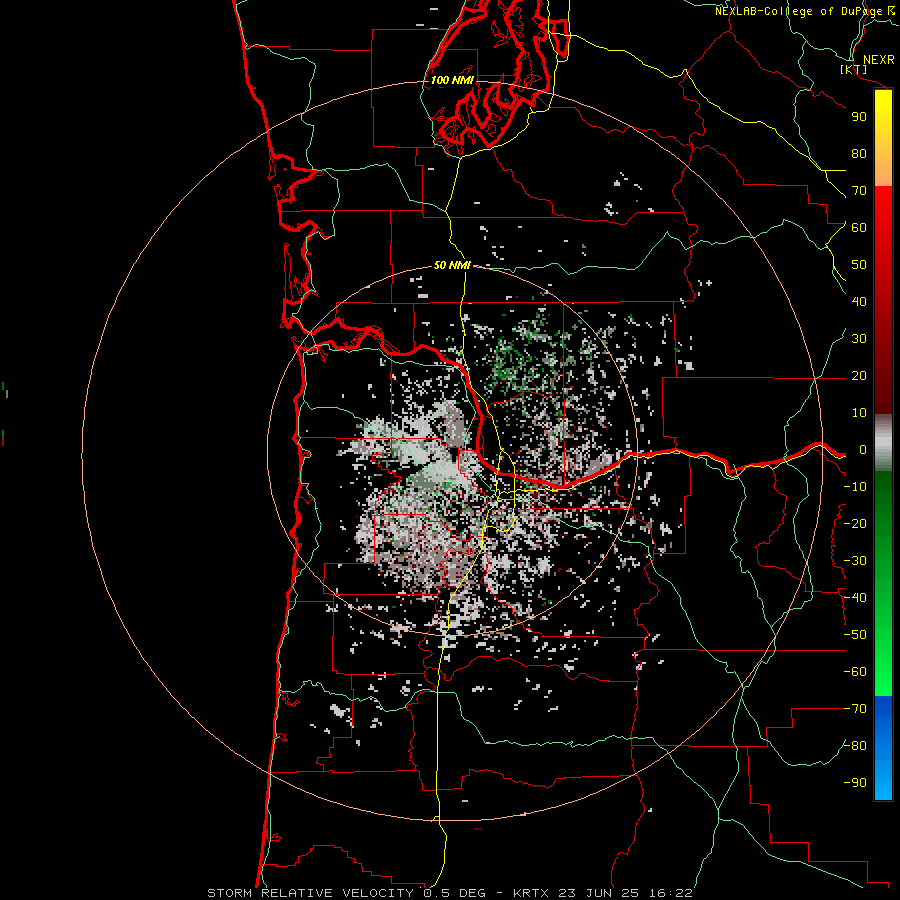Viewport: 900px width, 900px height.
Task: Pick the gray color bar segment around 0
Action: 883,443
